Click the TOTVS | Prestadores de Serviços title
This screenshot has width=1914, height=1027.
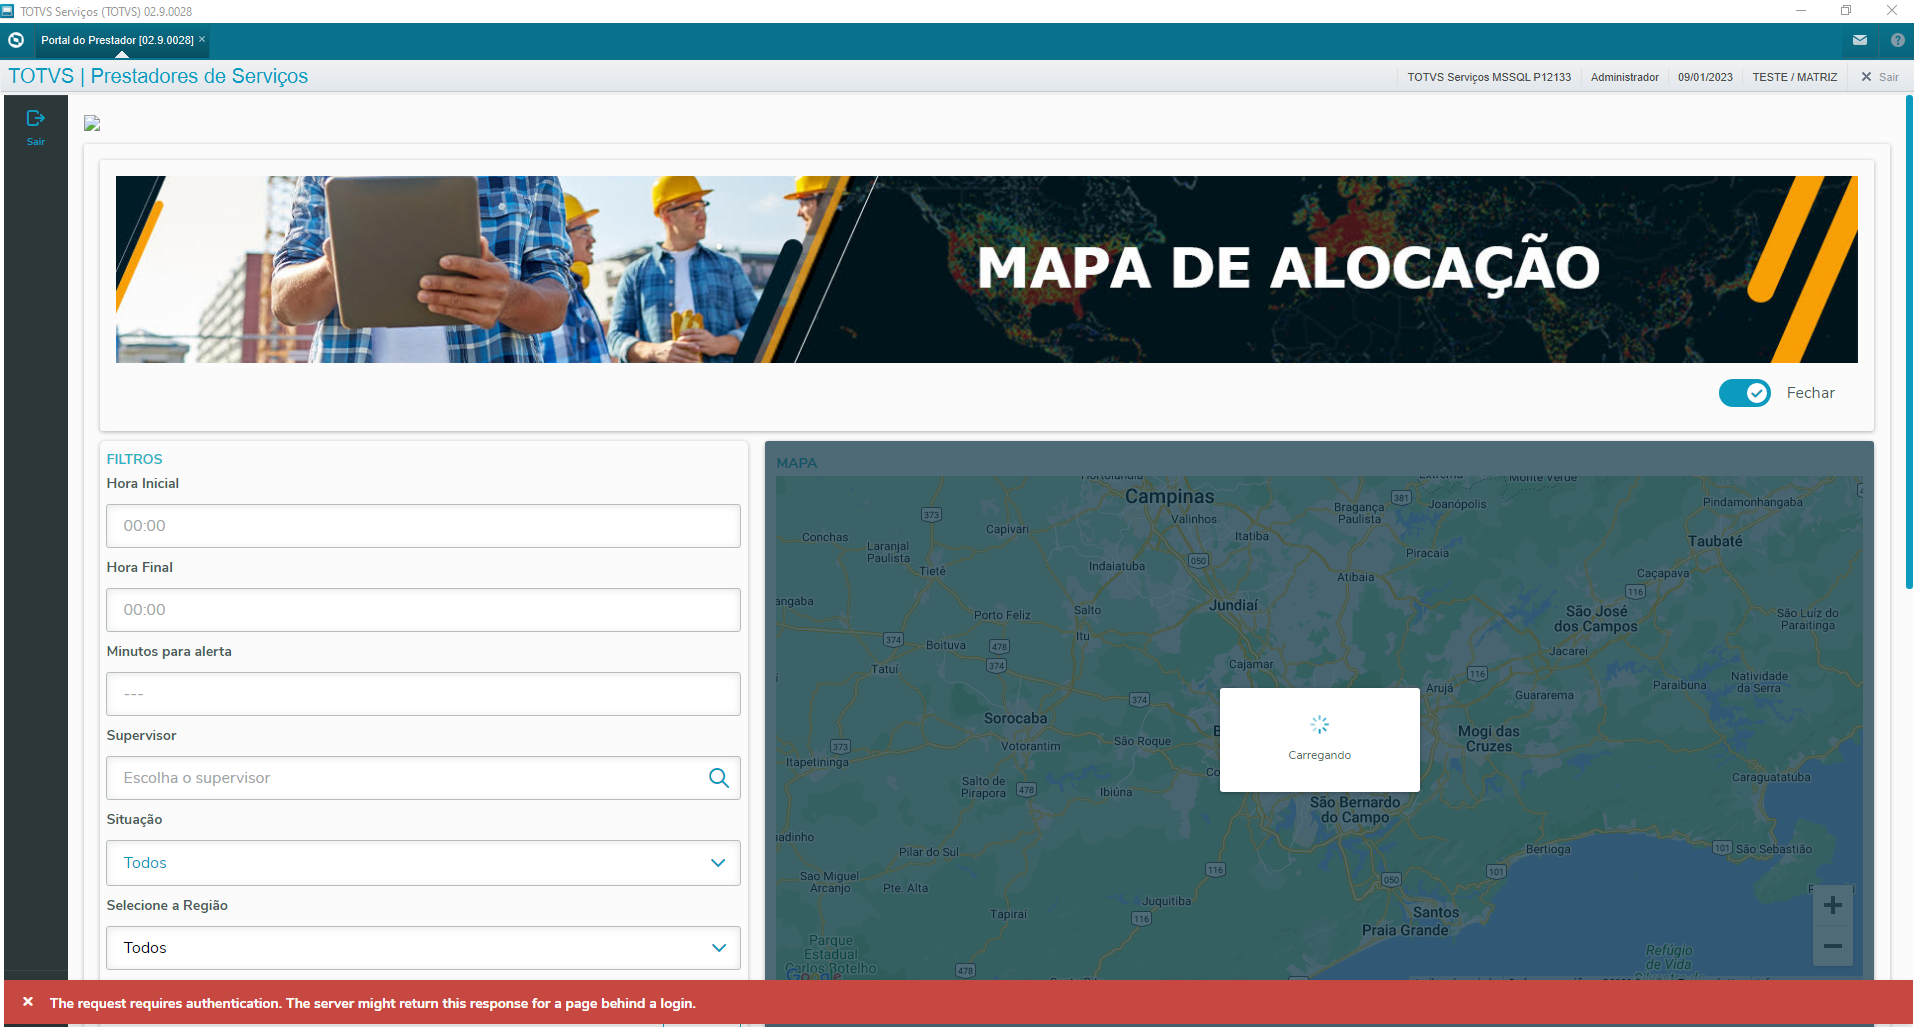pos(158,76)
